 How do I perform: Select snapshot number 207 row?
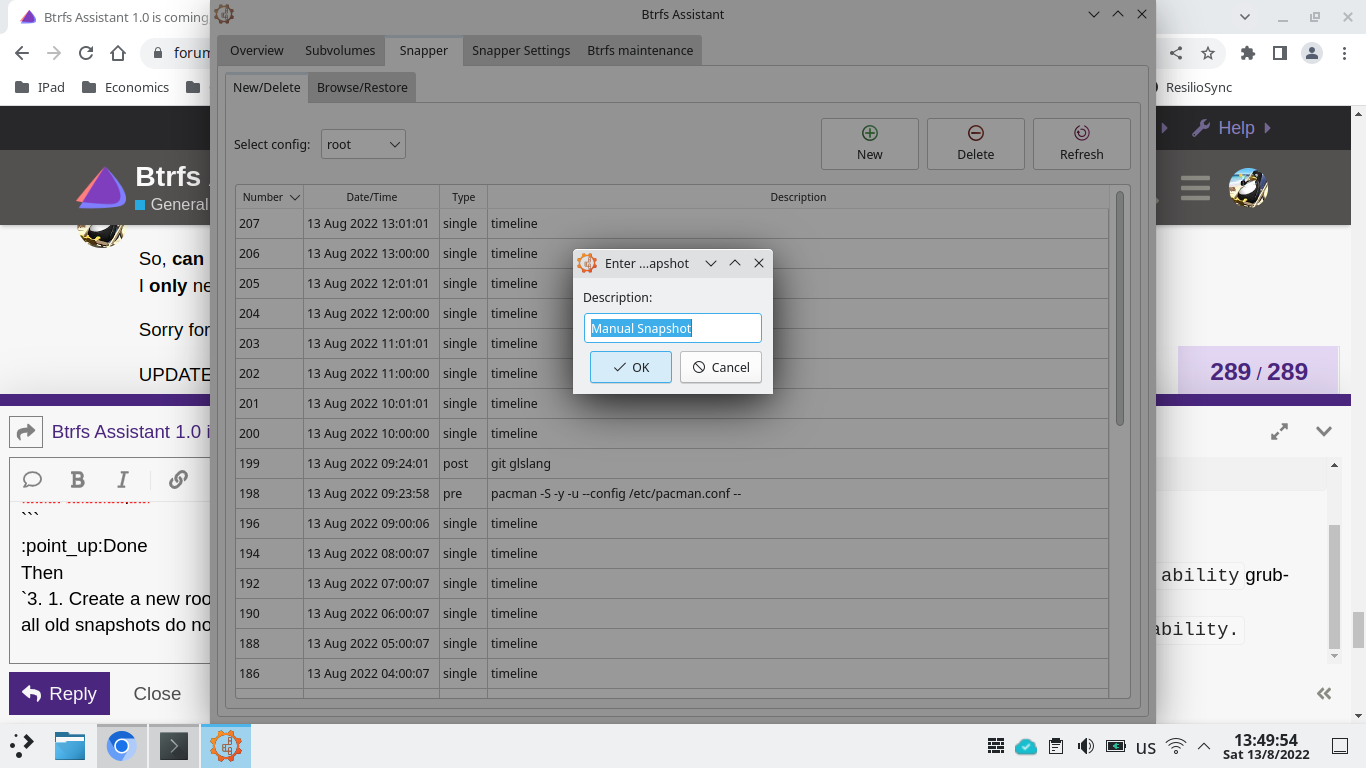click(672, 223)
